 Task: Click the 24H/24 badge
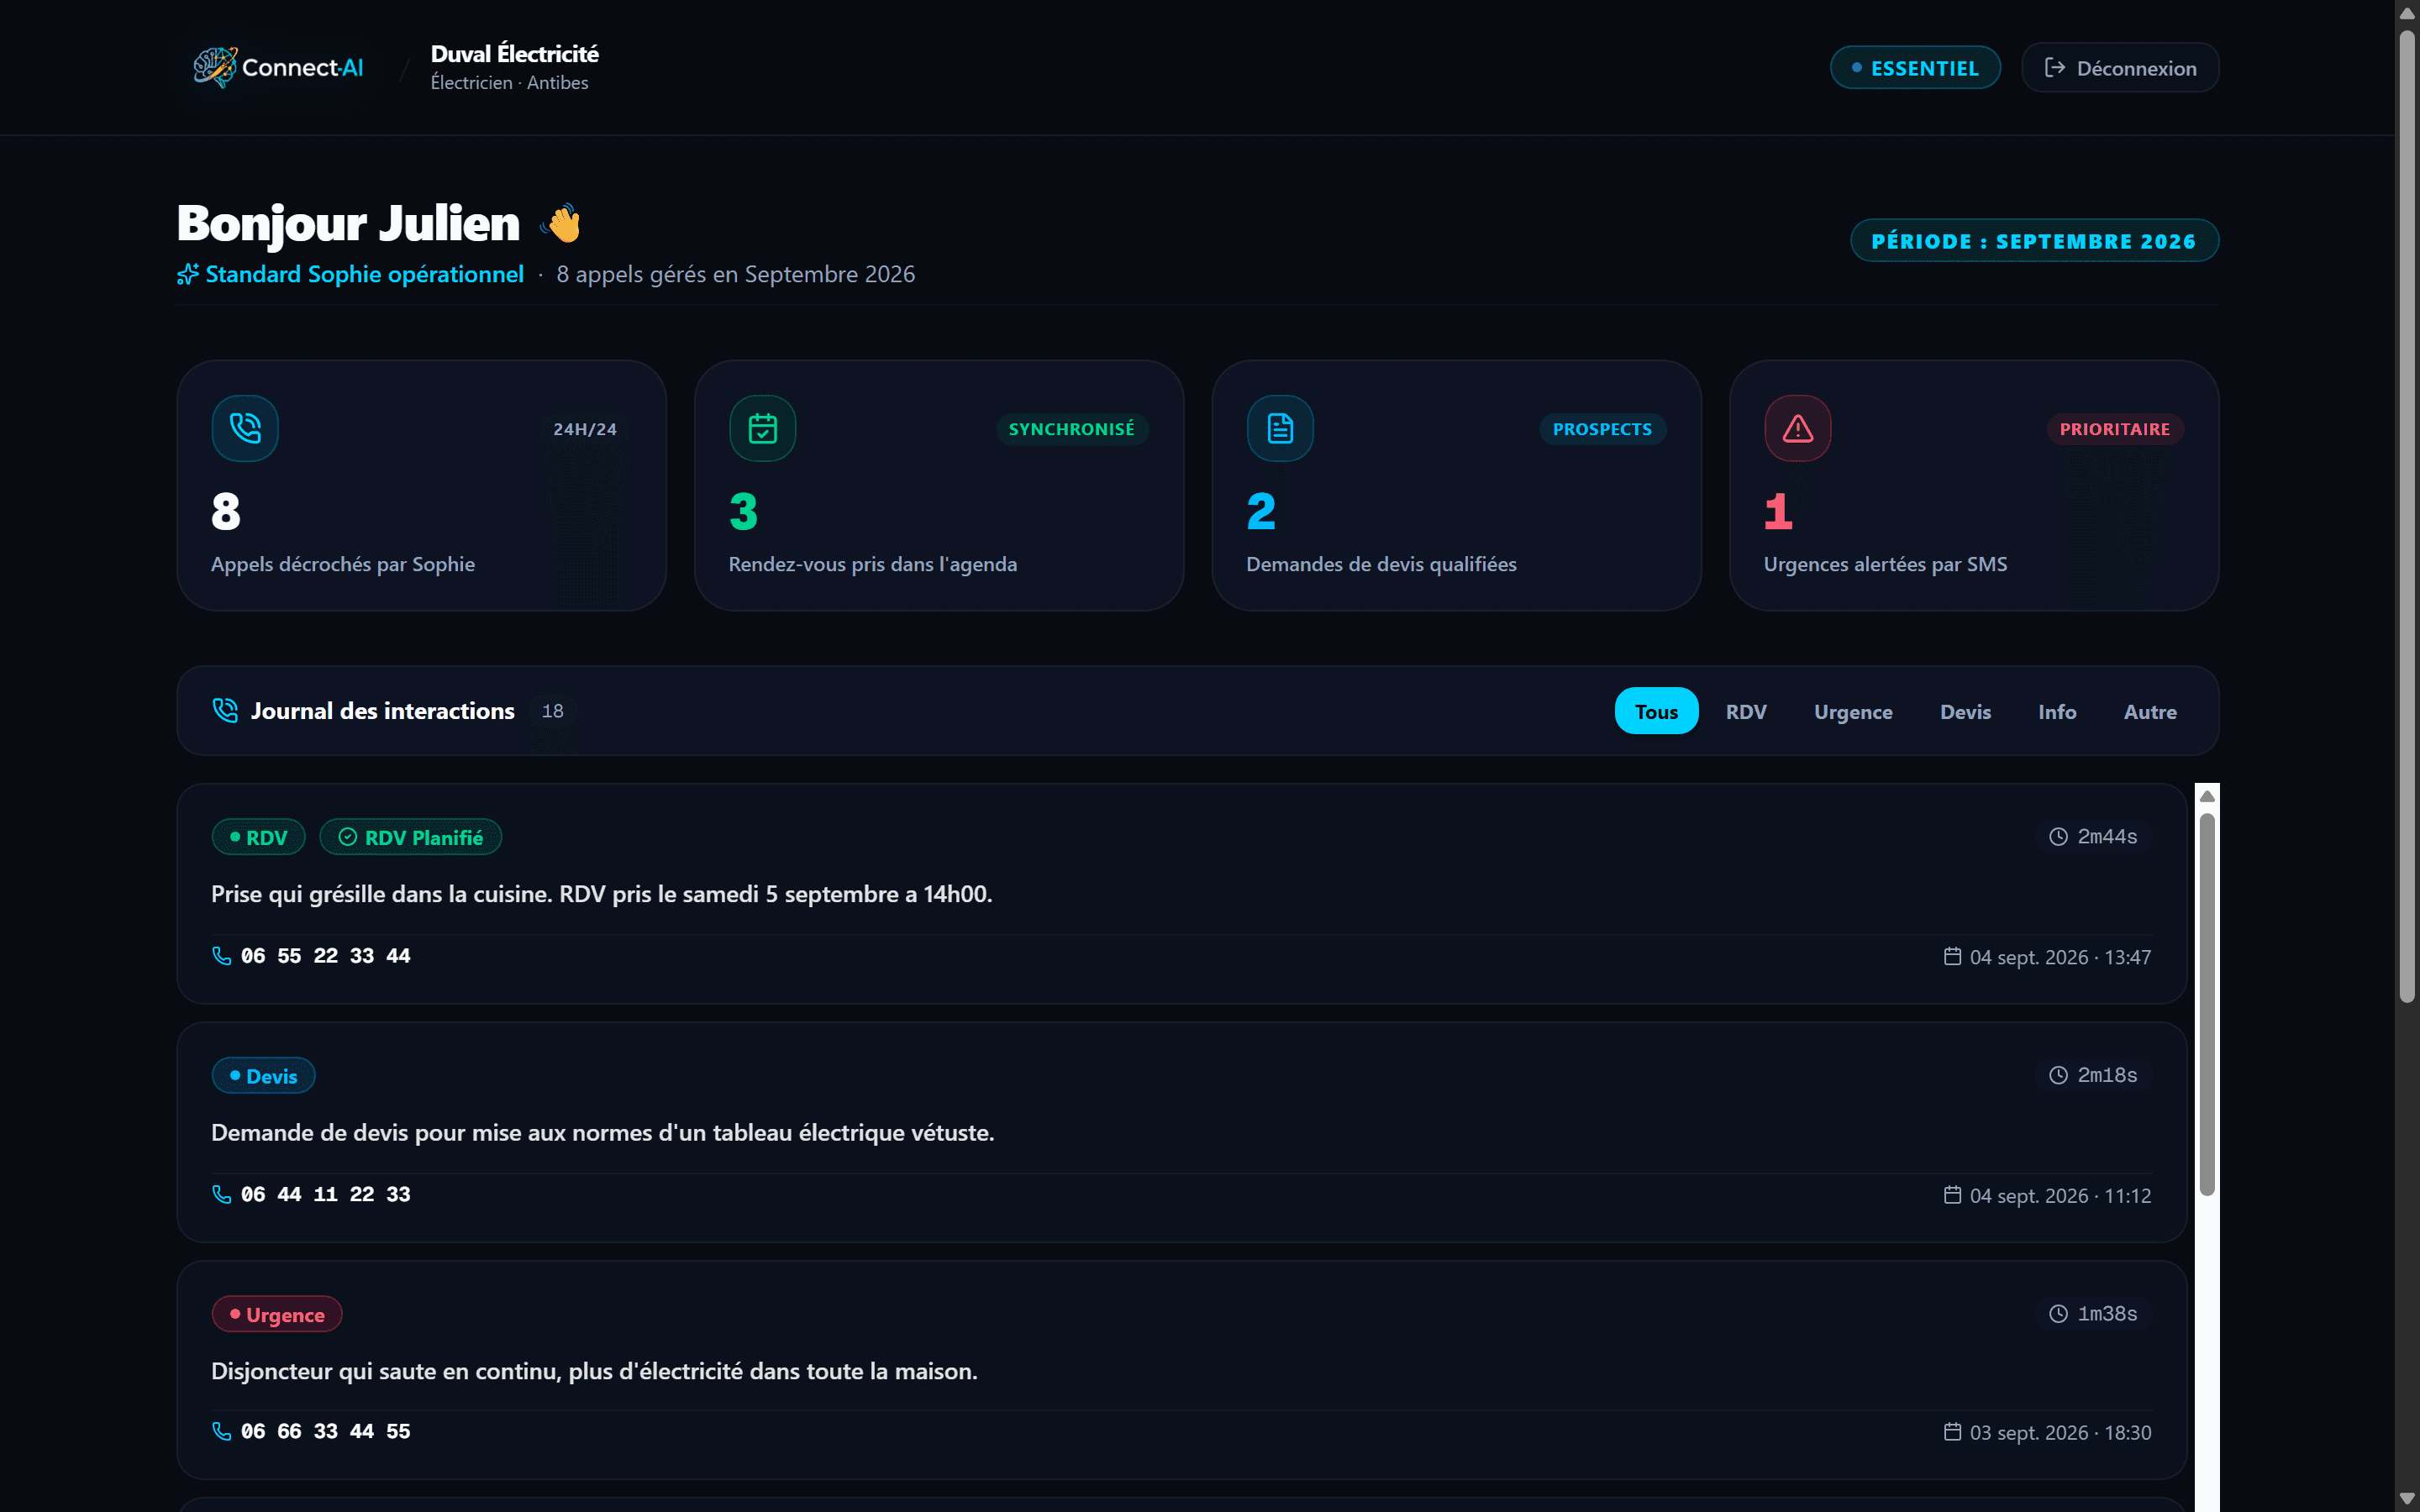[585, 429]
